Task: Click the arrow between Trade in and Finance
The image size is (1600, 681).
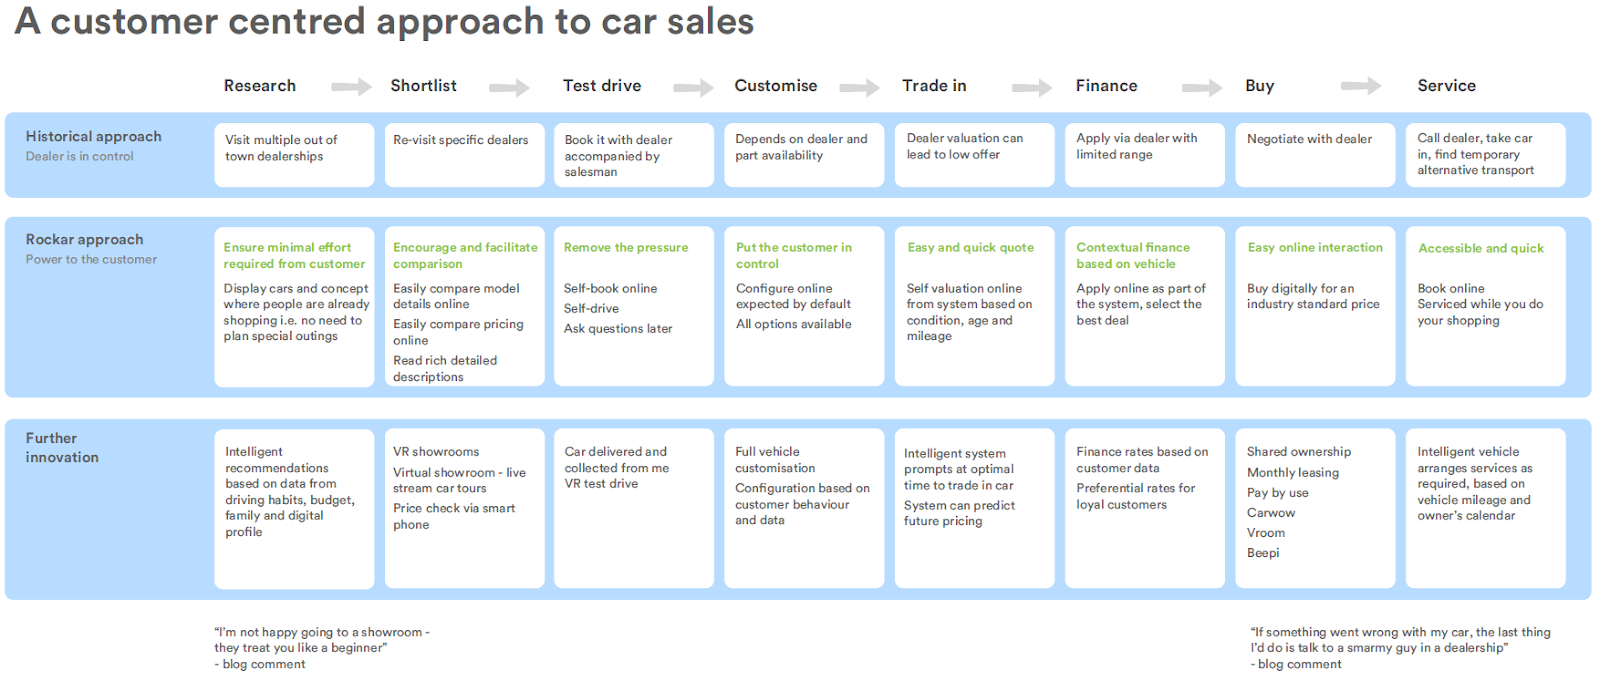Action: point(1032,88)
